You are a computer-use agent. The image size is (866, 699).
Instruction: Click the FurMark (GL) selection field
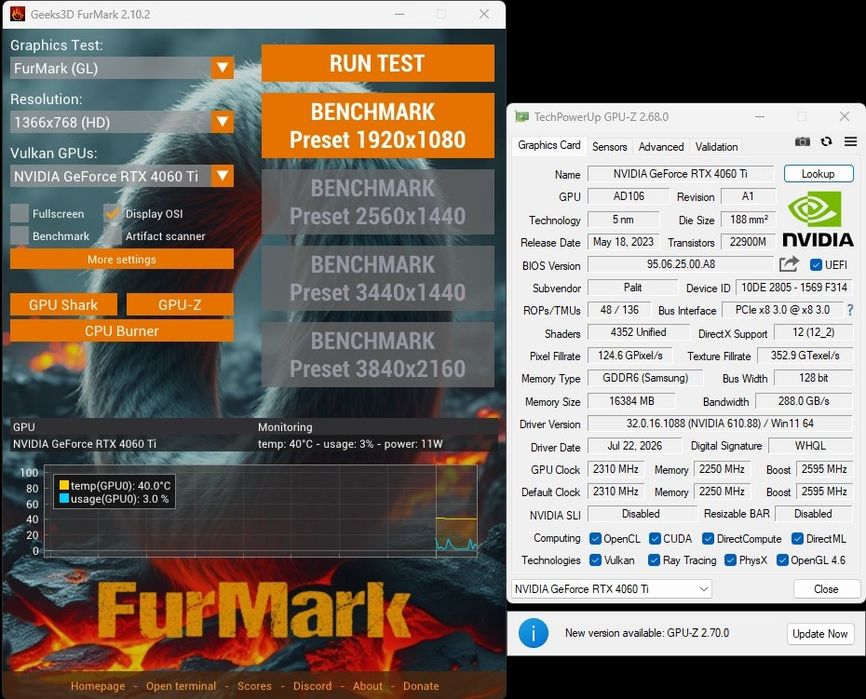111,68
